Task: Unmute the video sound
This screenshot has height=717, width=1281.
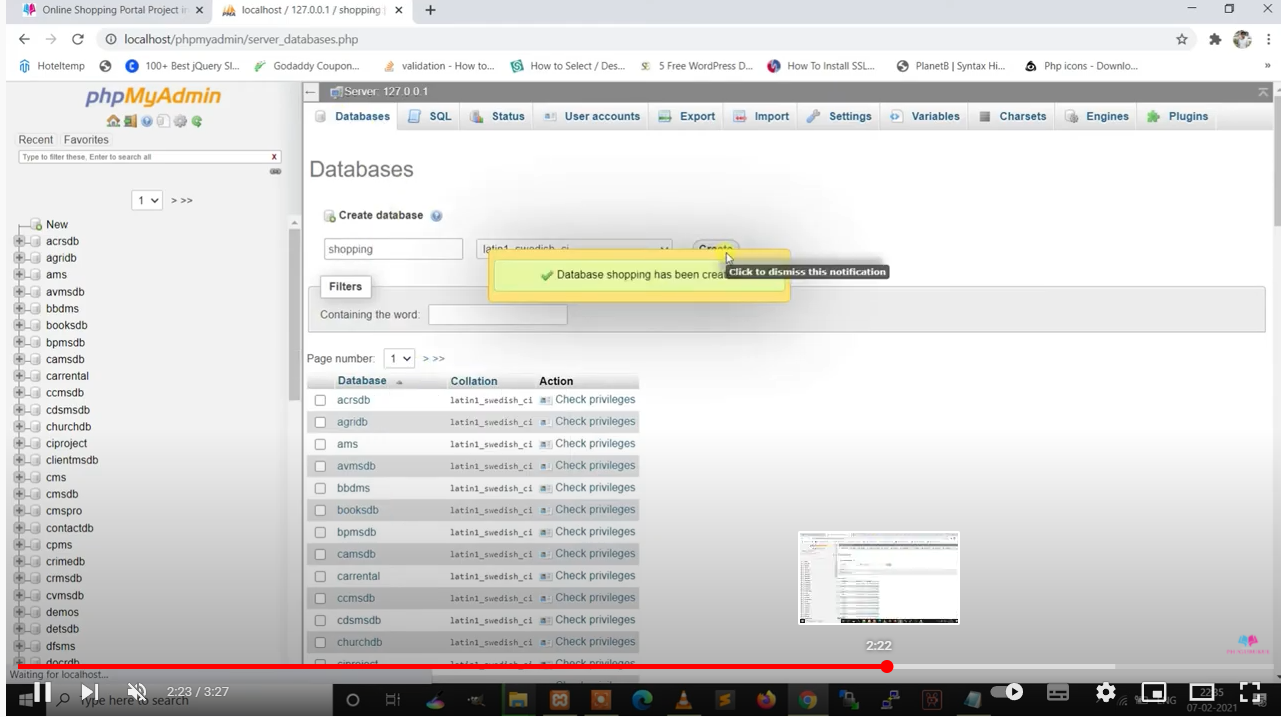Action: coord(138,692)
